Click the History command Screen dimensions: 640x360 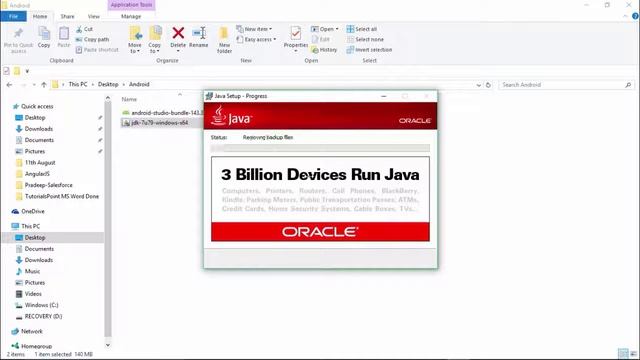pyautogui.click(x=324, y=50)
